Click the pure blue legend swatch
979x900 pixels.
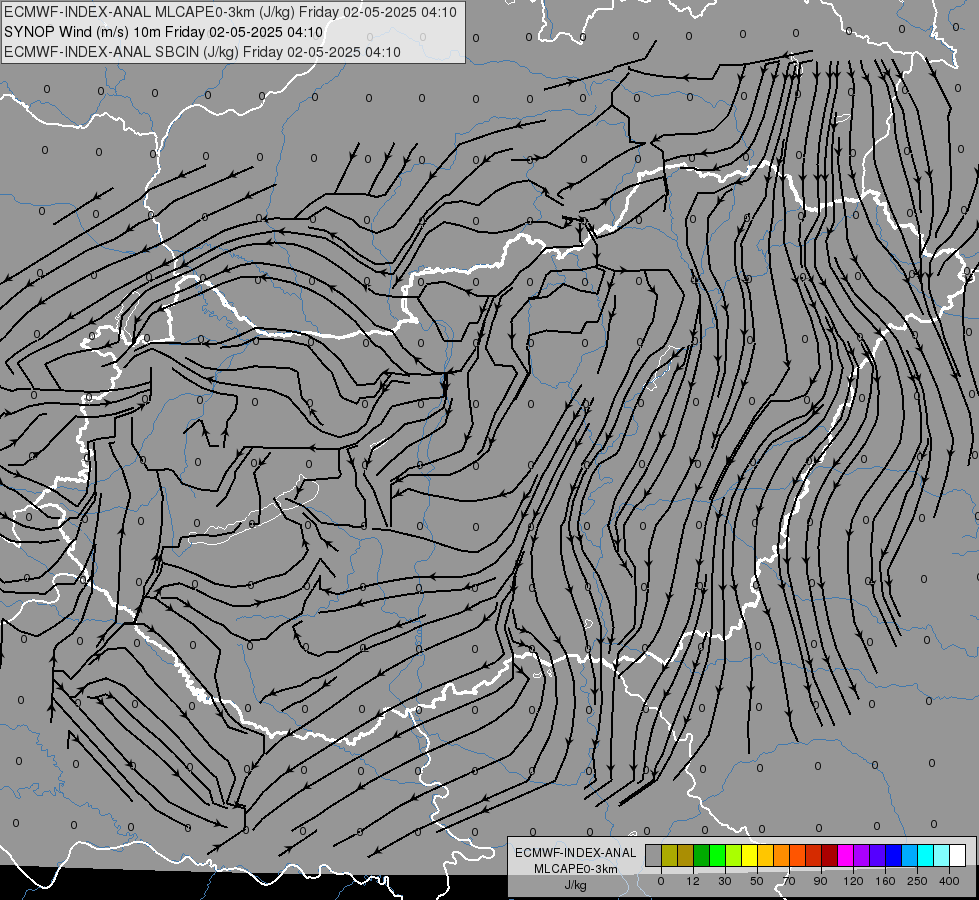[x=893, y=855]
